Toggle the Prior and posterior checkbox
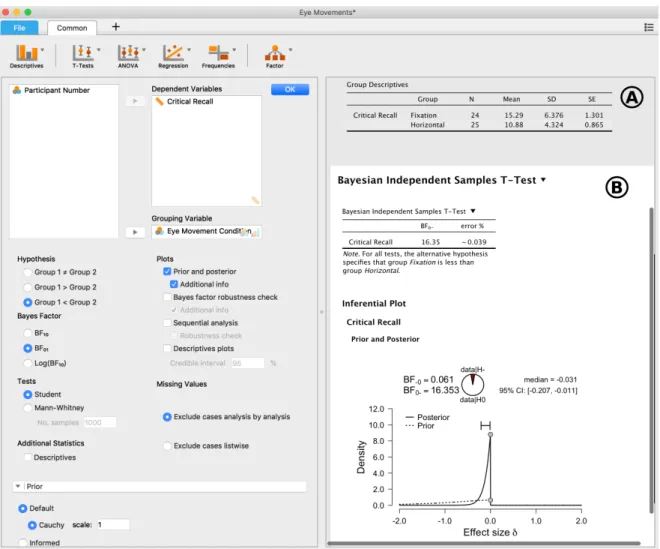Image resolution: width=660 pixels, height=549 pixels. (167, 272)
